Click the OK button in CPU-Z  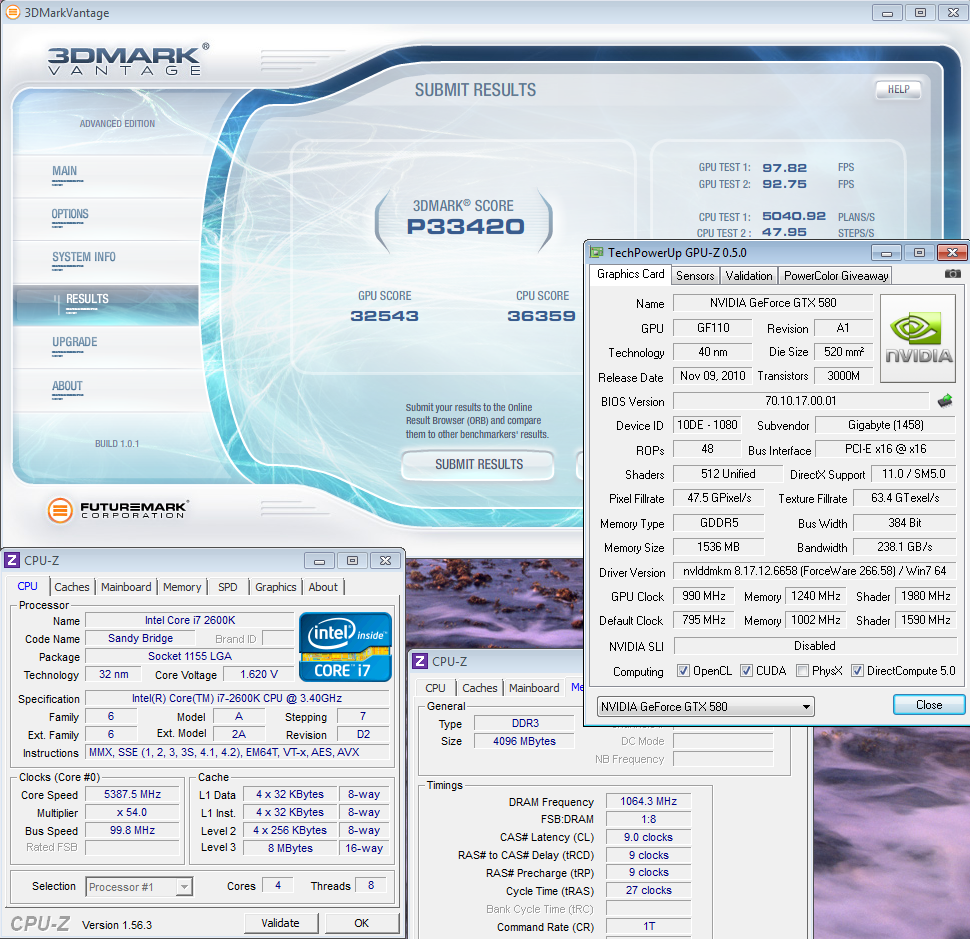pos(361,923)
